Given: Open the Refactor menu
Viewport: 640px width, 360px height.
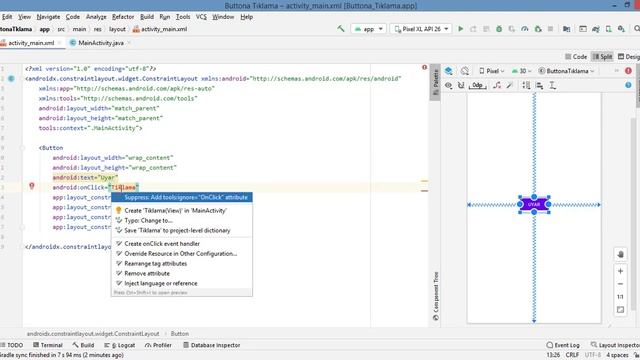Looking at the screenshot, I should pyautogui.click(x=123, y=17).
